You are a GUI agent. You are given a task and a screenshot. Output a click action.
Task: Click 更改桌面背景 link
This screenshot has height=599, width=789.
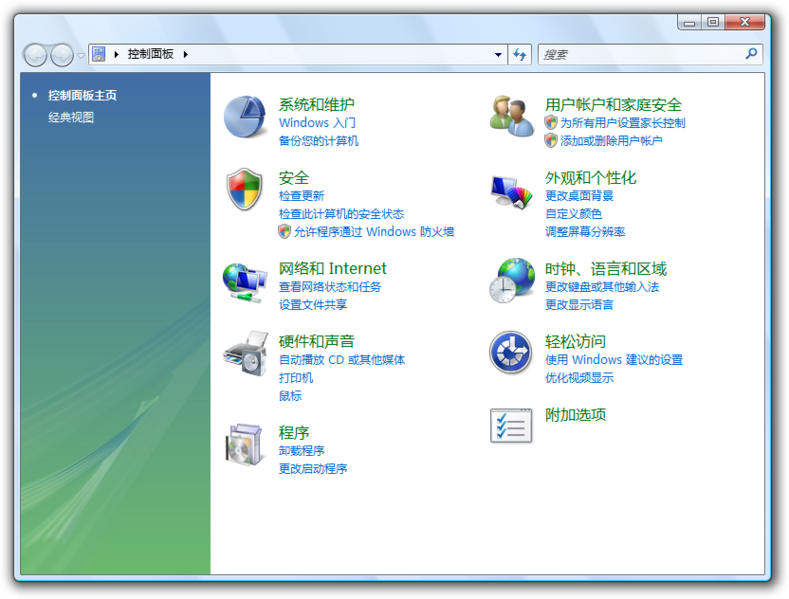[579, 195]
